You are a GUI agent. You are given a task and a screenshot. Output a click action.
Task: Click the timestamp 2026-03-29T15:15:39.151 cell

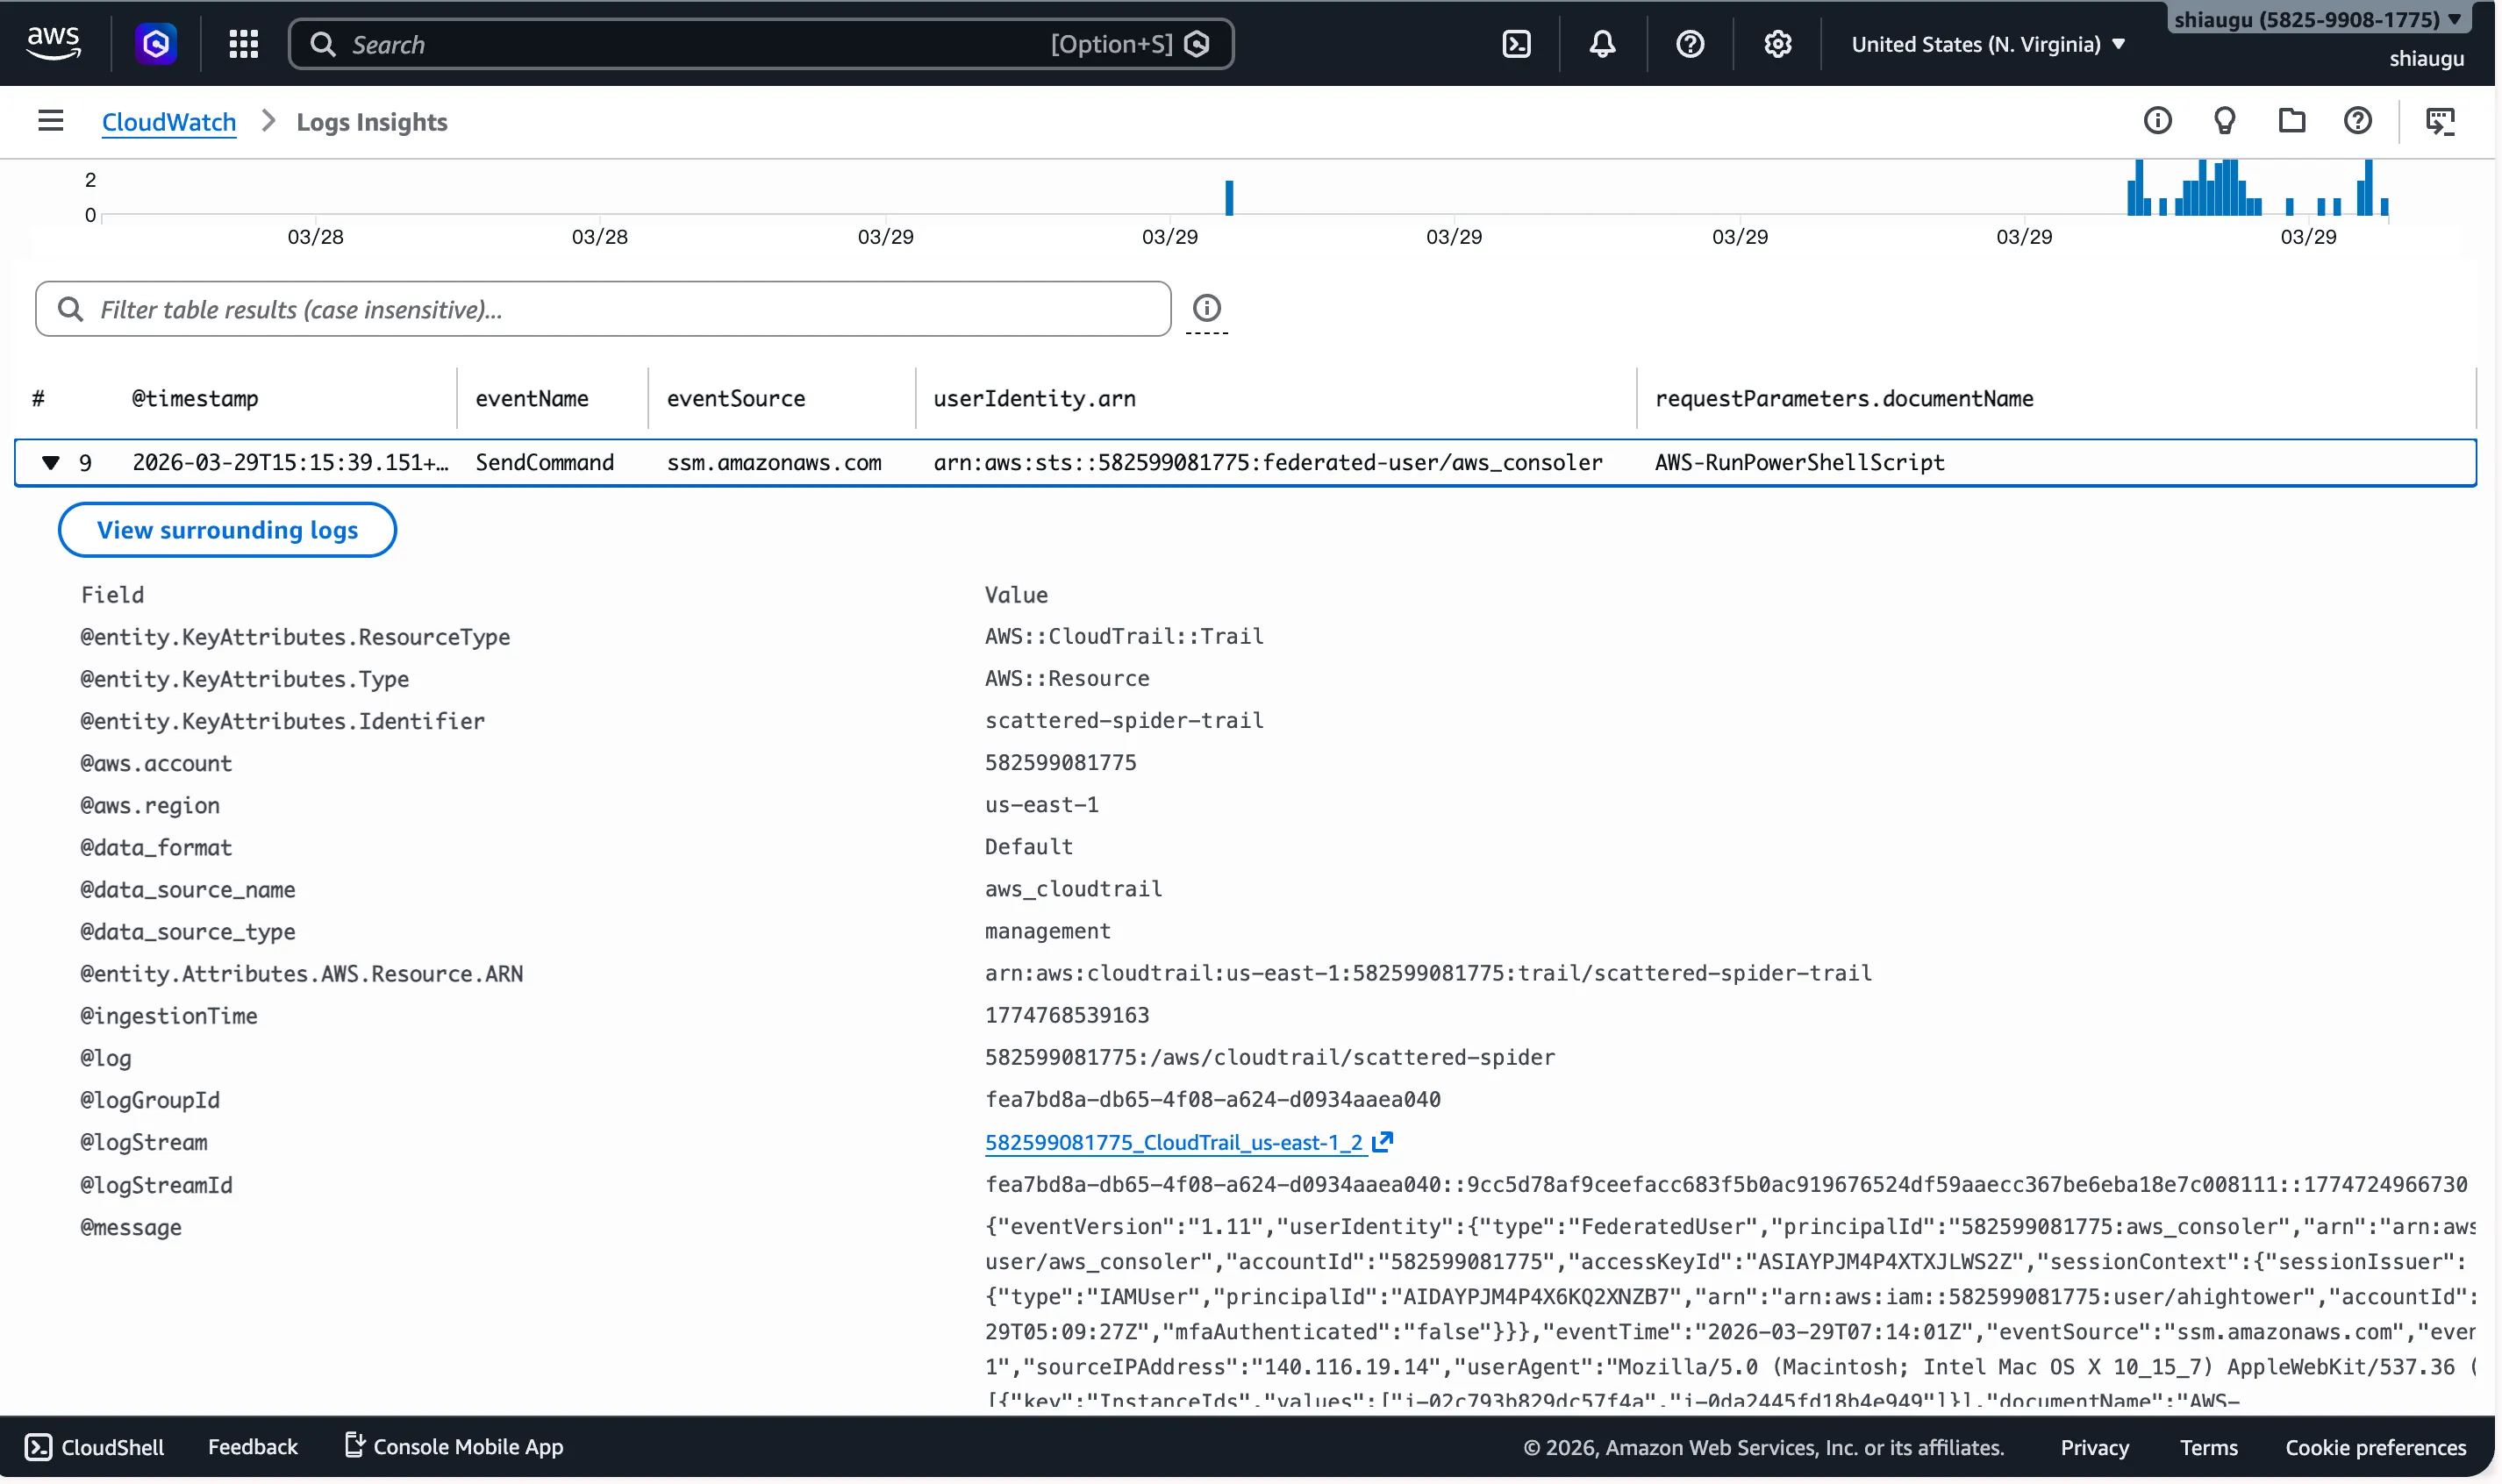291,462
